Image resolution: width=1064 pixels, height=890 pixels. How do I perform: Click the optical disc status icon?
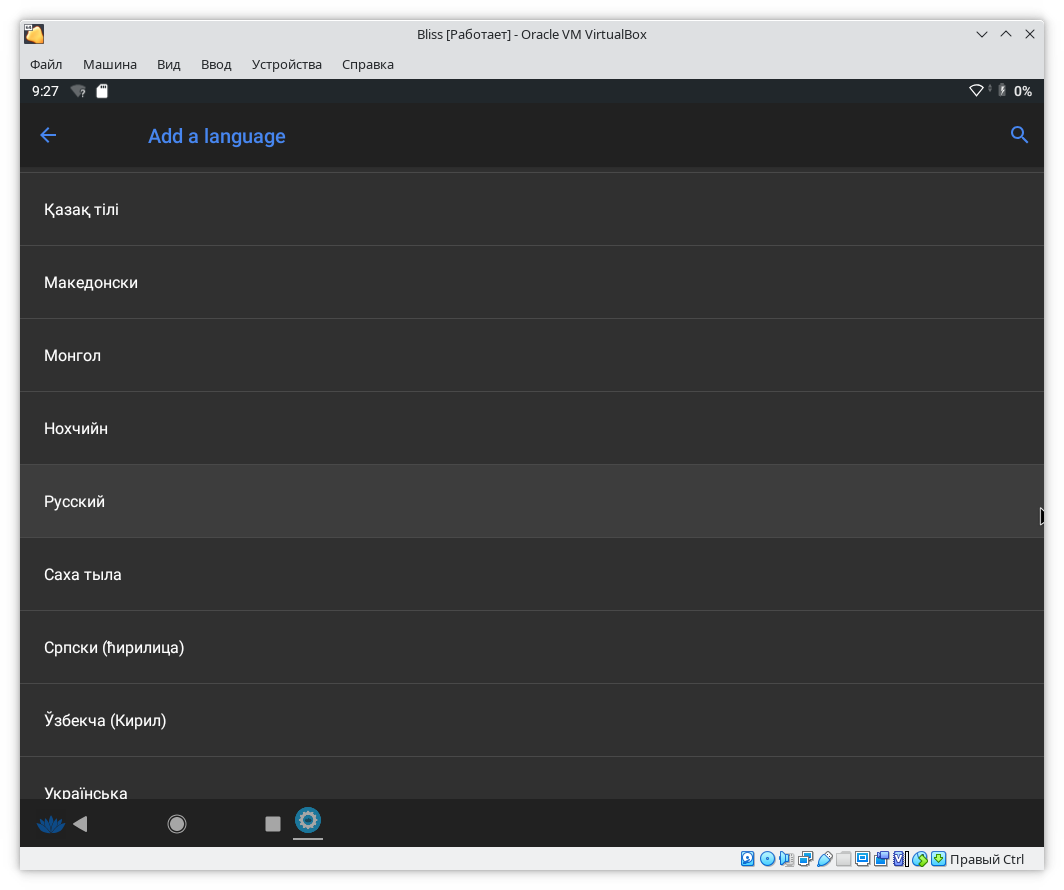tap(767, 859)
